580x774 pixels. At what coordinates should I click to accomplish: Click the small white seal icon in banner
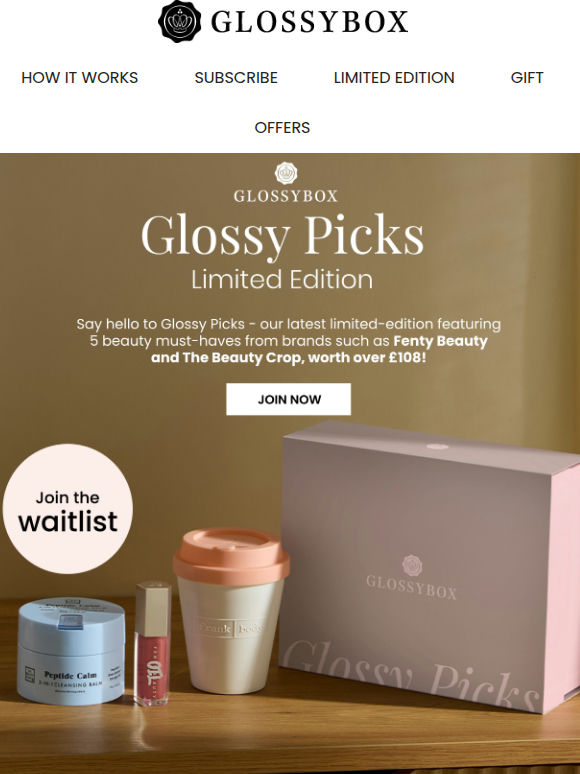pos(286,173)
